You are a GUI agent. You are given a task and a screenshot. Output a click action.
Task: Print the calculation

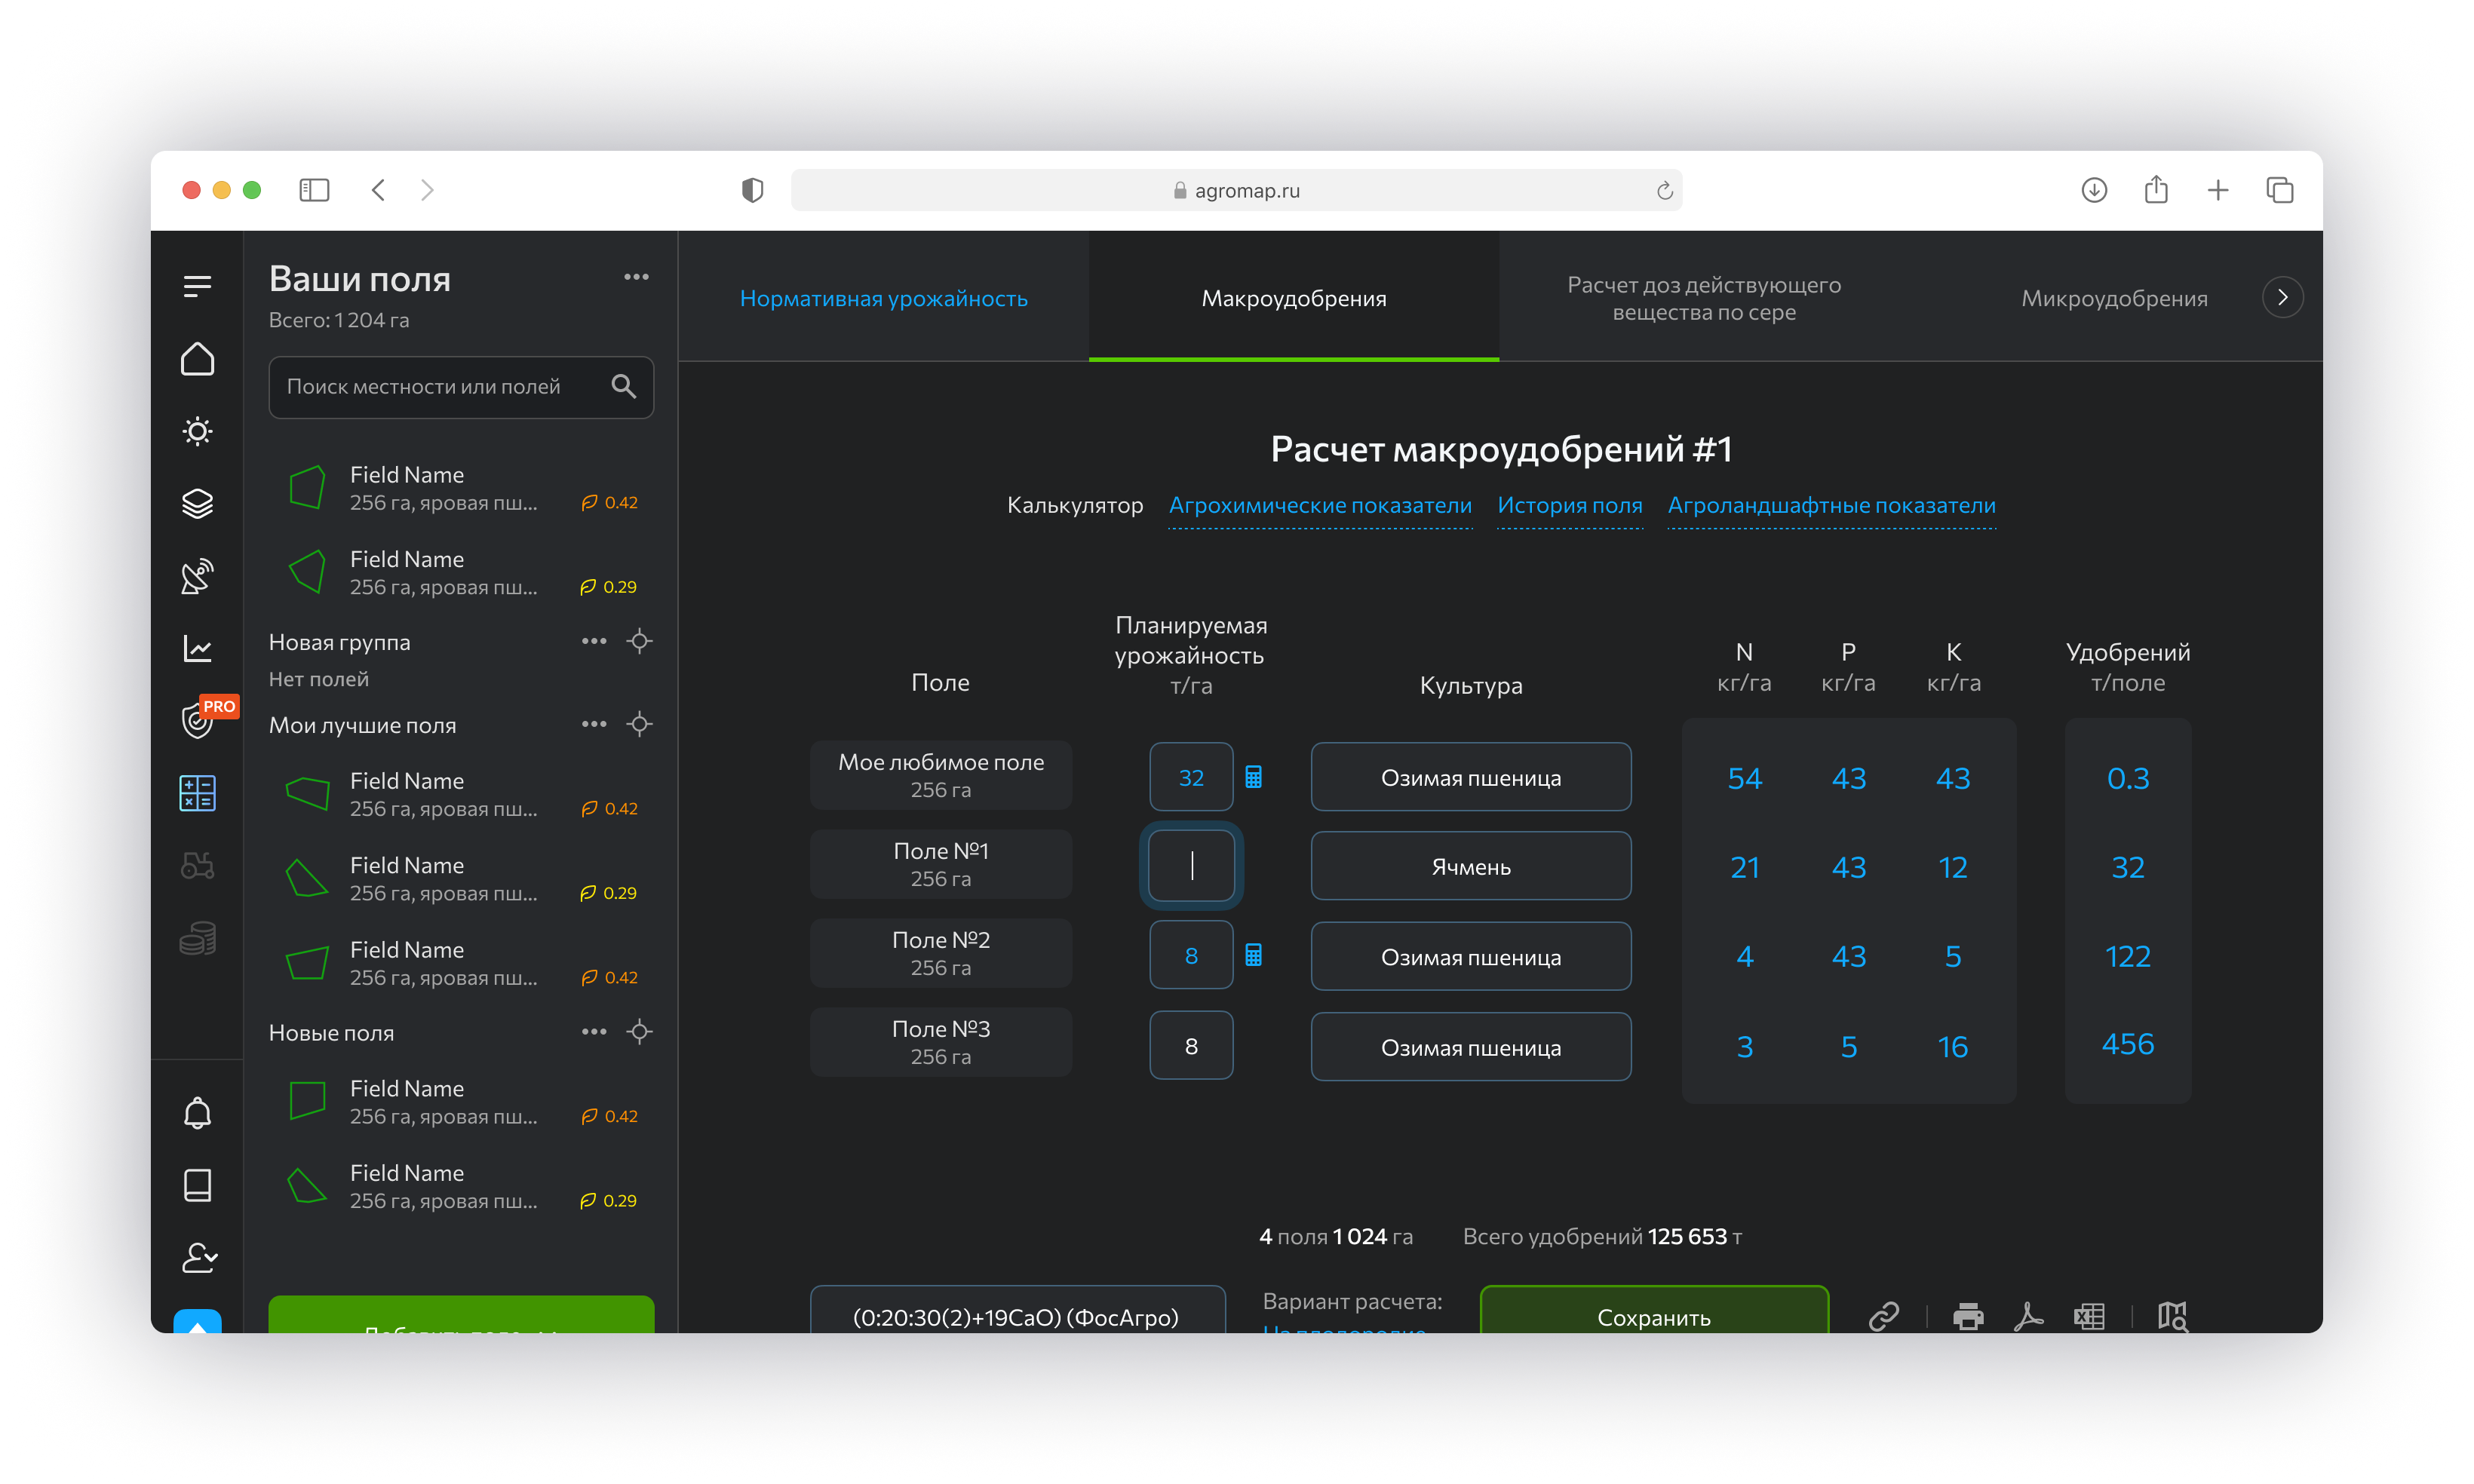click(x=1968, y=1316)
